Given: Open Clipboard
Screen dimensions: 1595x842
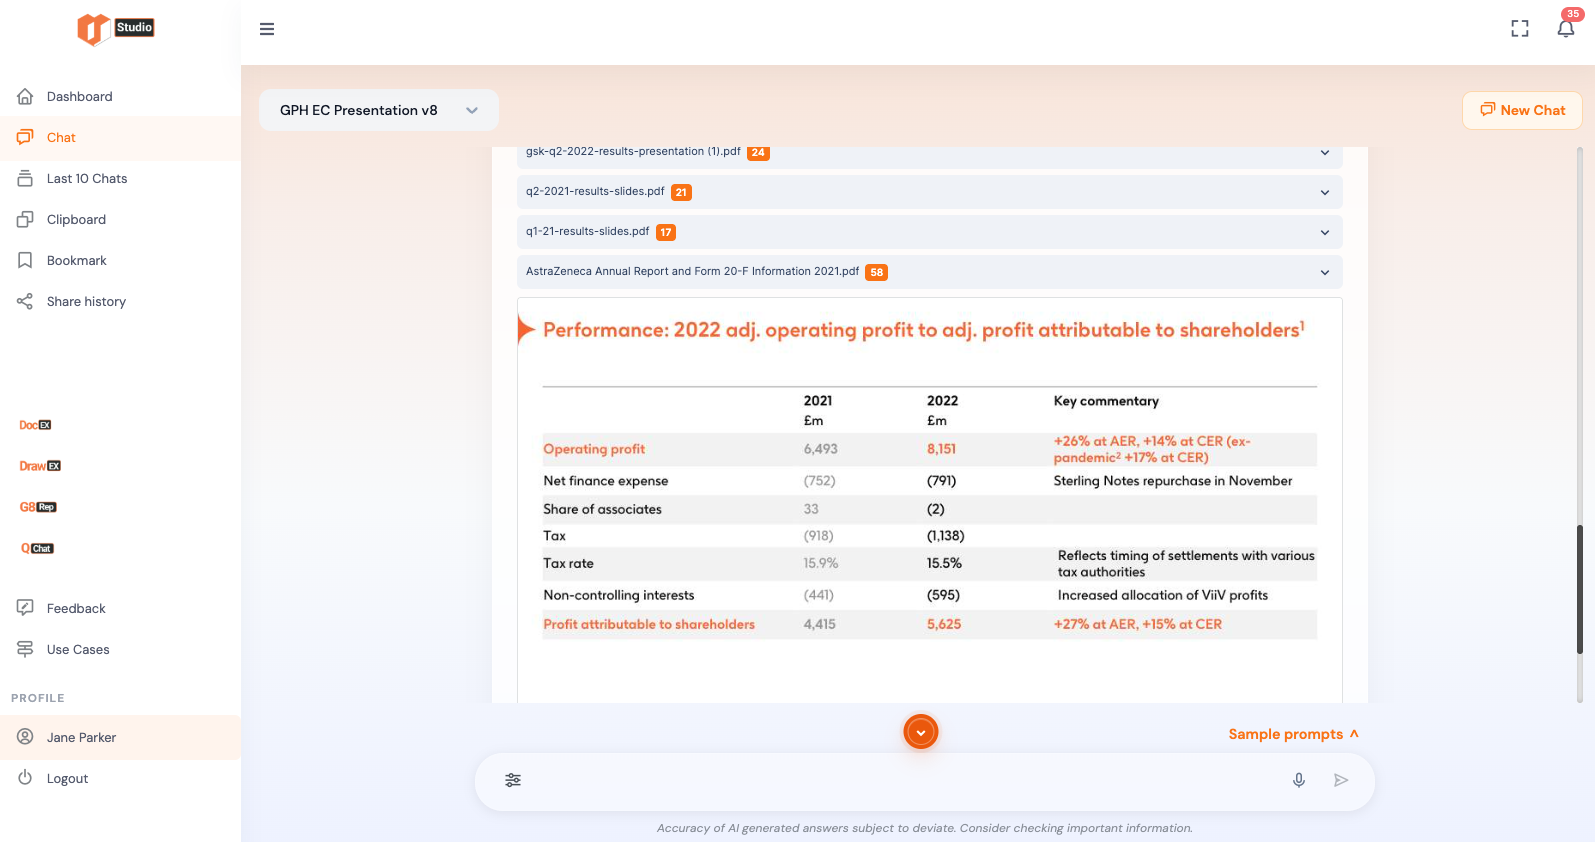Looking at the screenshot, I should pos(120,220).
